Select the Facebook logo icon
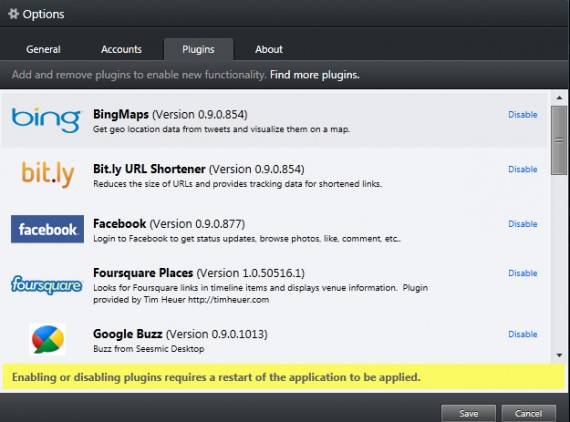The height and width of the screenshot is (422, 570). [47, 229]
